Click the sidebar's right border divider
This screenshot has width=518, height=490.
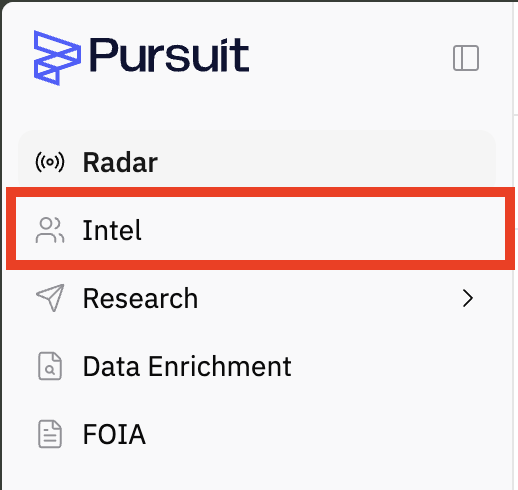pyautogui.click(x=514, y=245)
